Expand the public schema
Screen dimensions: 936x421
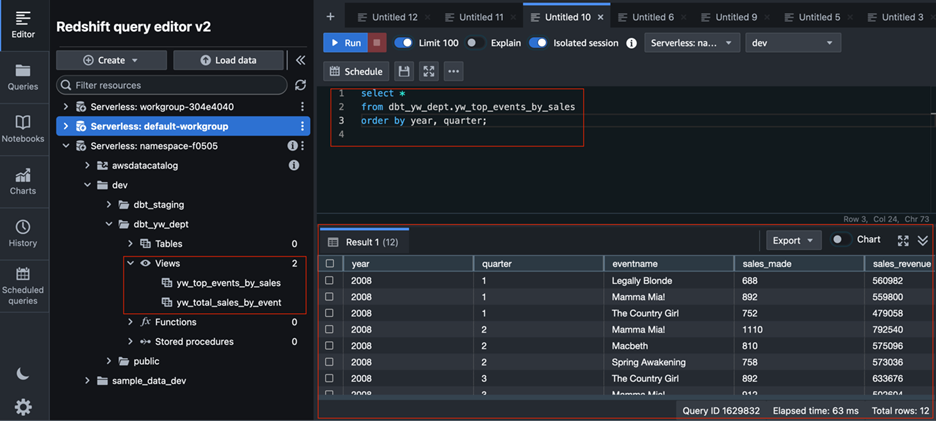click(x=109, y=361)
